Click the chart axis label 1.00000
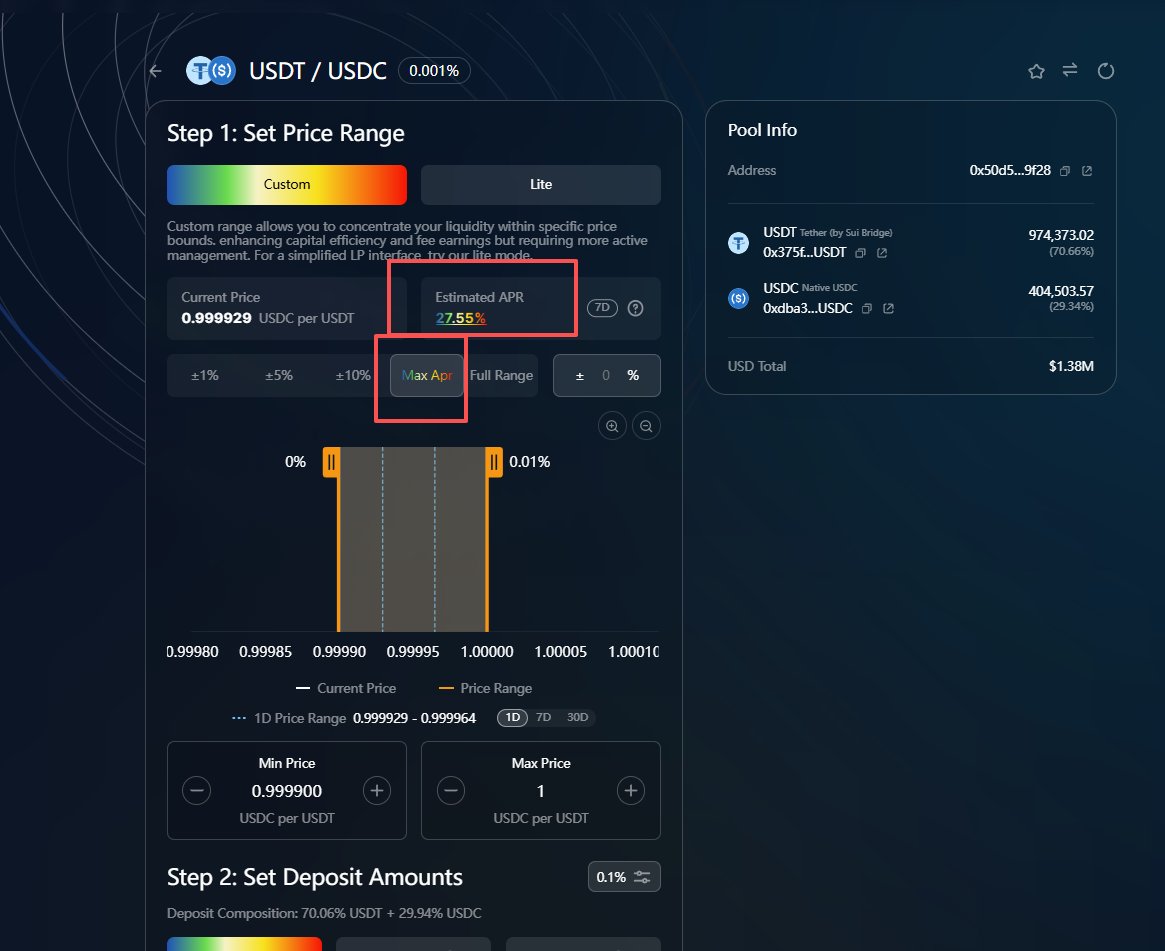Viewport: 1165px width, 951px height. 487,652
